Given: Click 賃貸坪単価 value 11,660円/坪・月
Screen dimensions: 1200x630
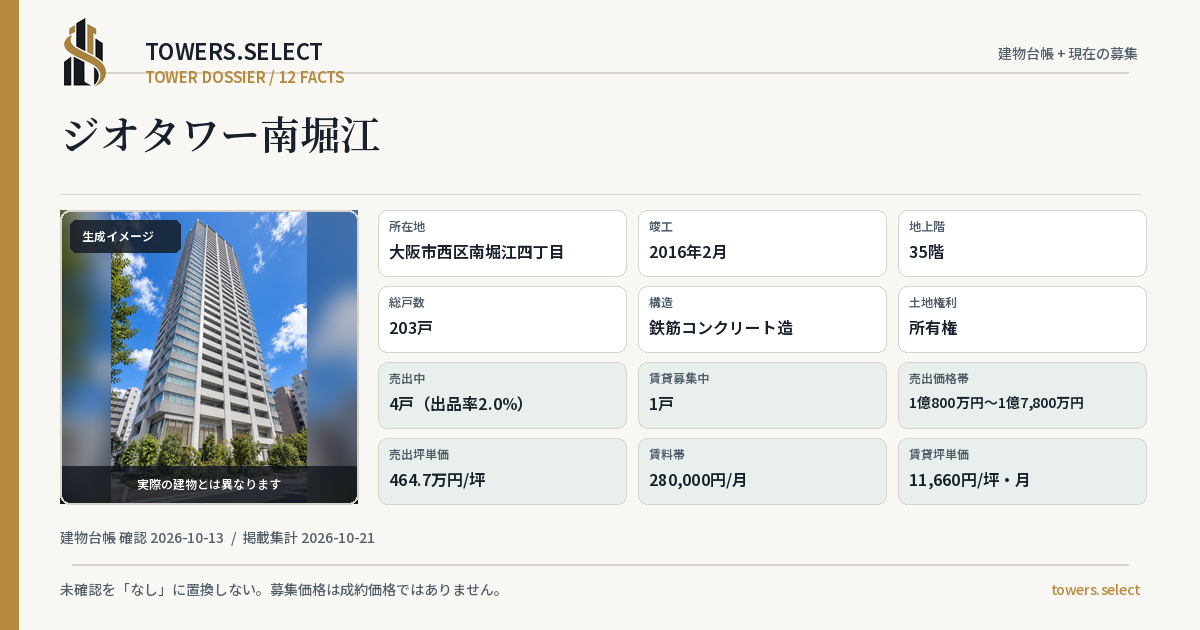Looking at the screenshot, I should (969, 480).
